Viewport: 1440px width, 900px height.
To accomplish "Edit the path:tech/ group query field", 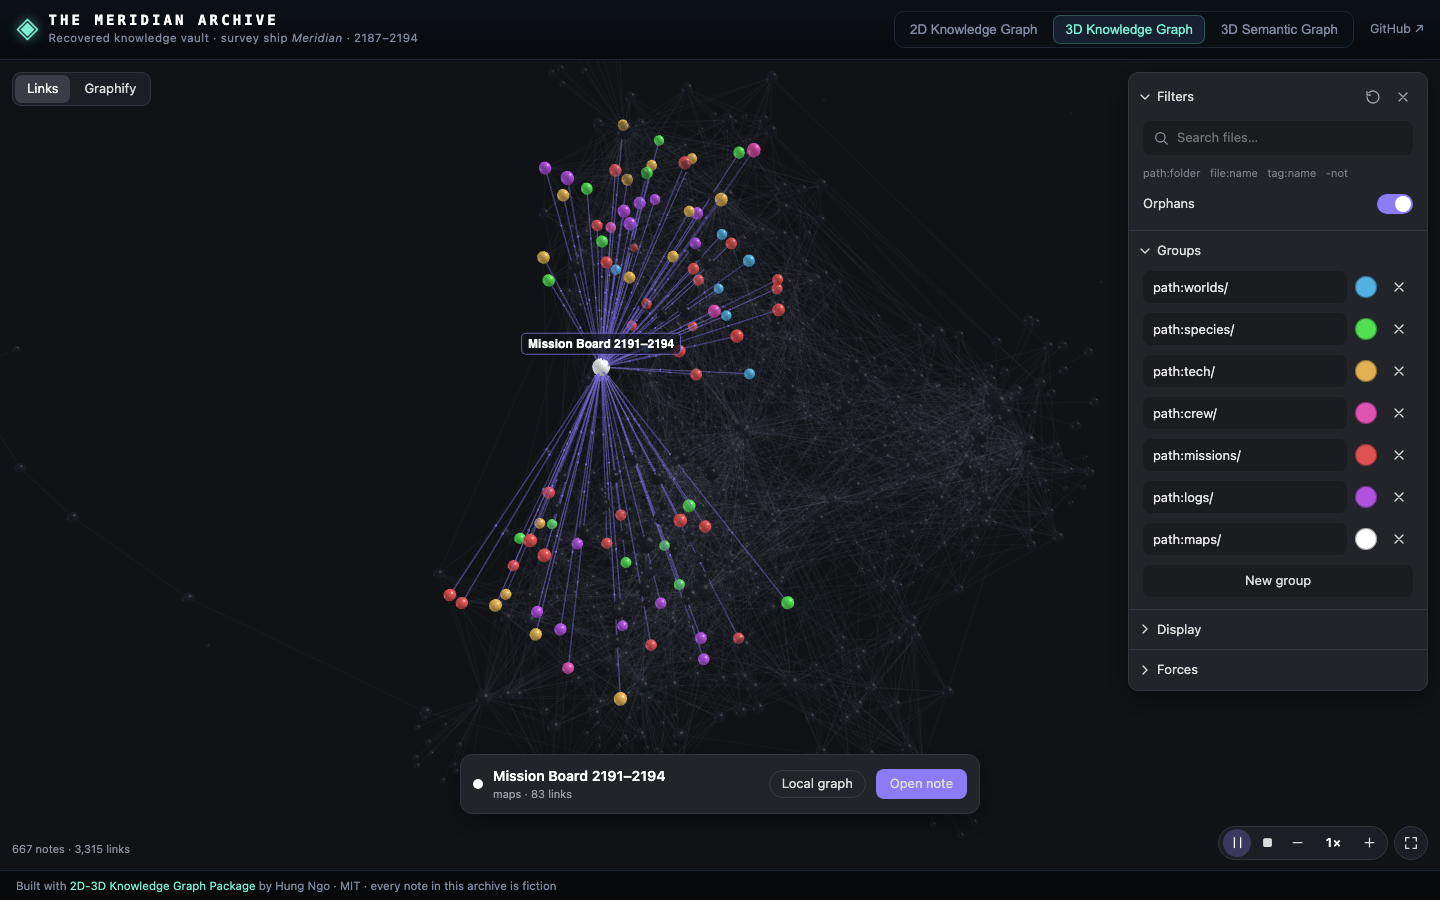I will pyautogui.click(x=1245, y=371).
